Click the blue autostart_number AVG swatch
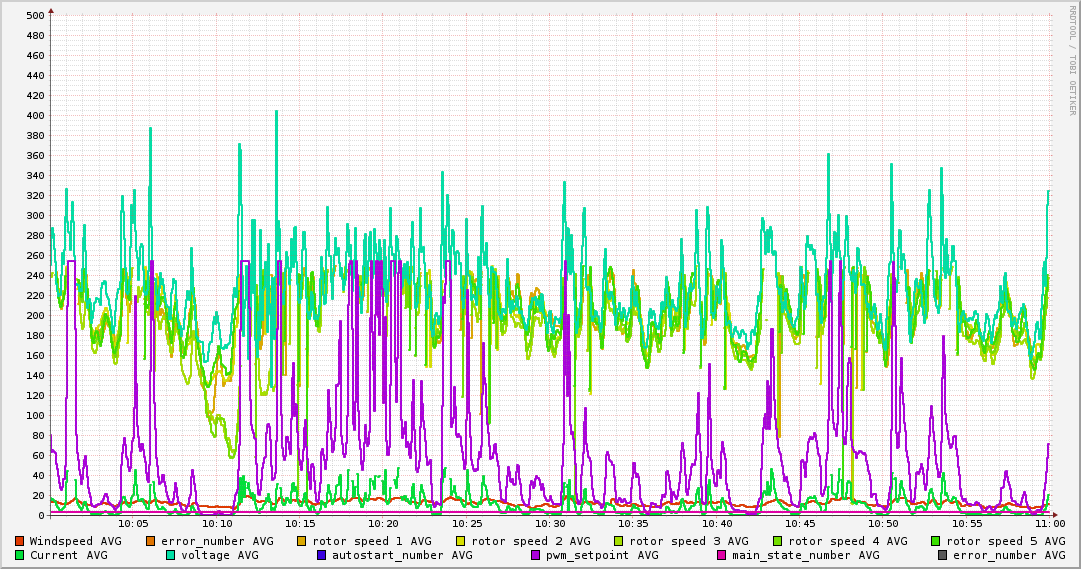 coord(322,555)
